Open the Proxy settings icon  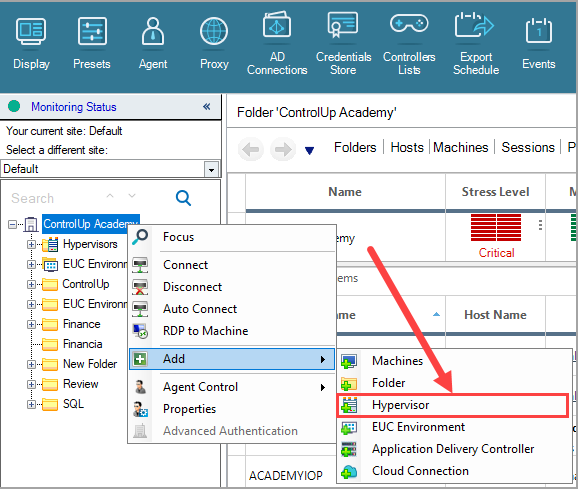(214, 43)
